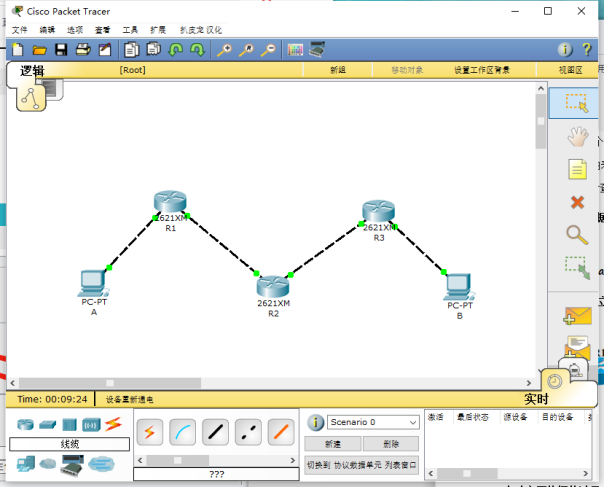
Task: Select the End Devices category icon
Action: point(25,464)
